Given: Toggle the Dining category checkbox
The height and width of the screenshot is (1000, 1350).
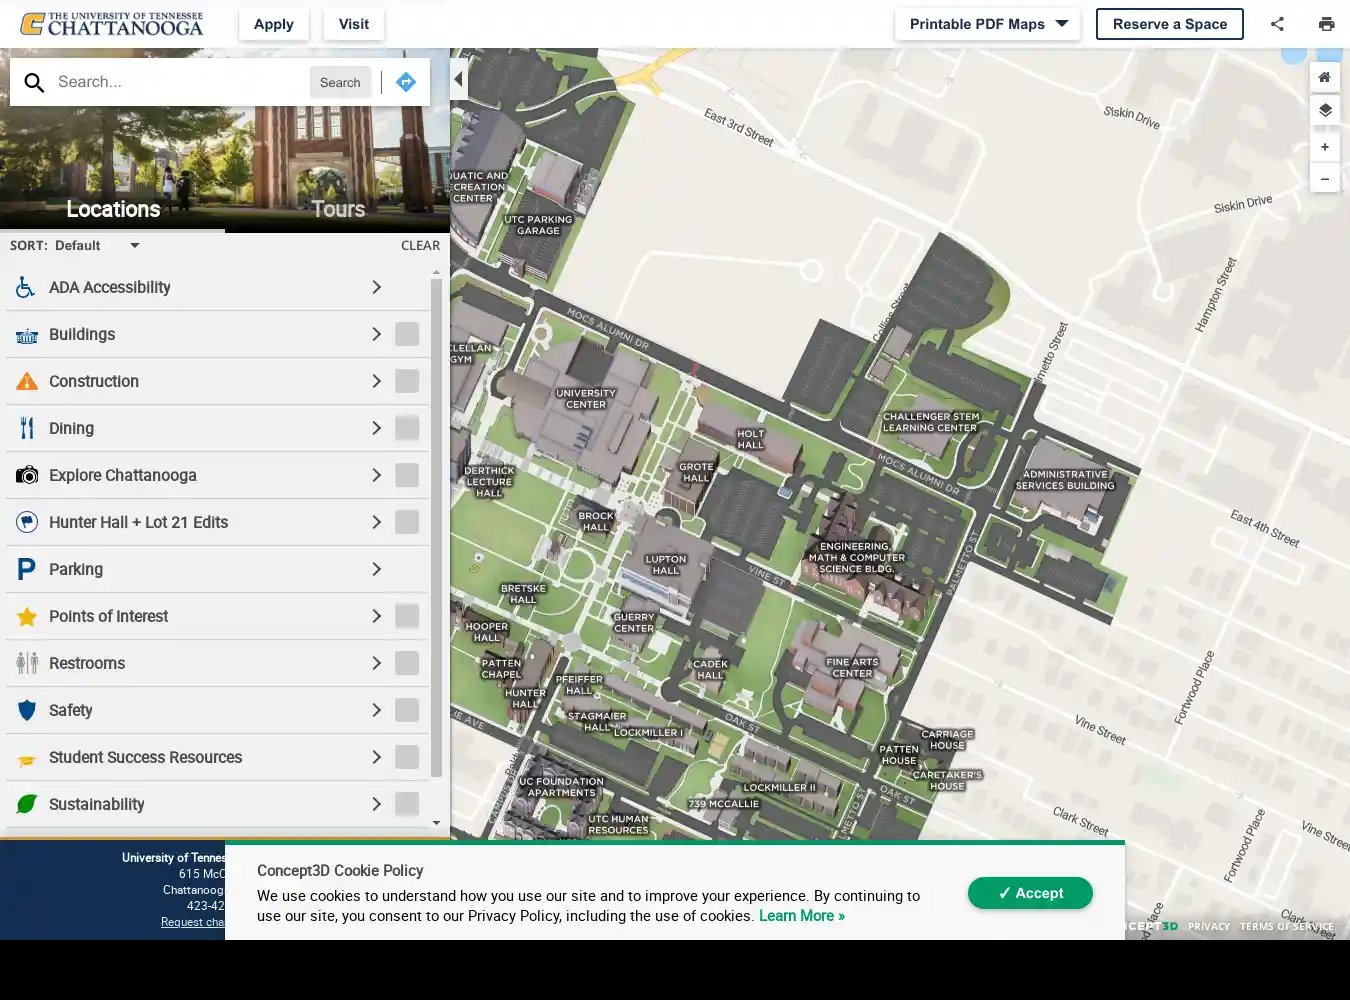Looking at the screenshot, I should pos(407,428).
